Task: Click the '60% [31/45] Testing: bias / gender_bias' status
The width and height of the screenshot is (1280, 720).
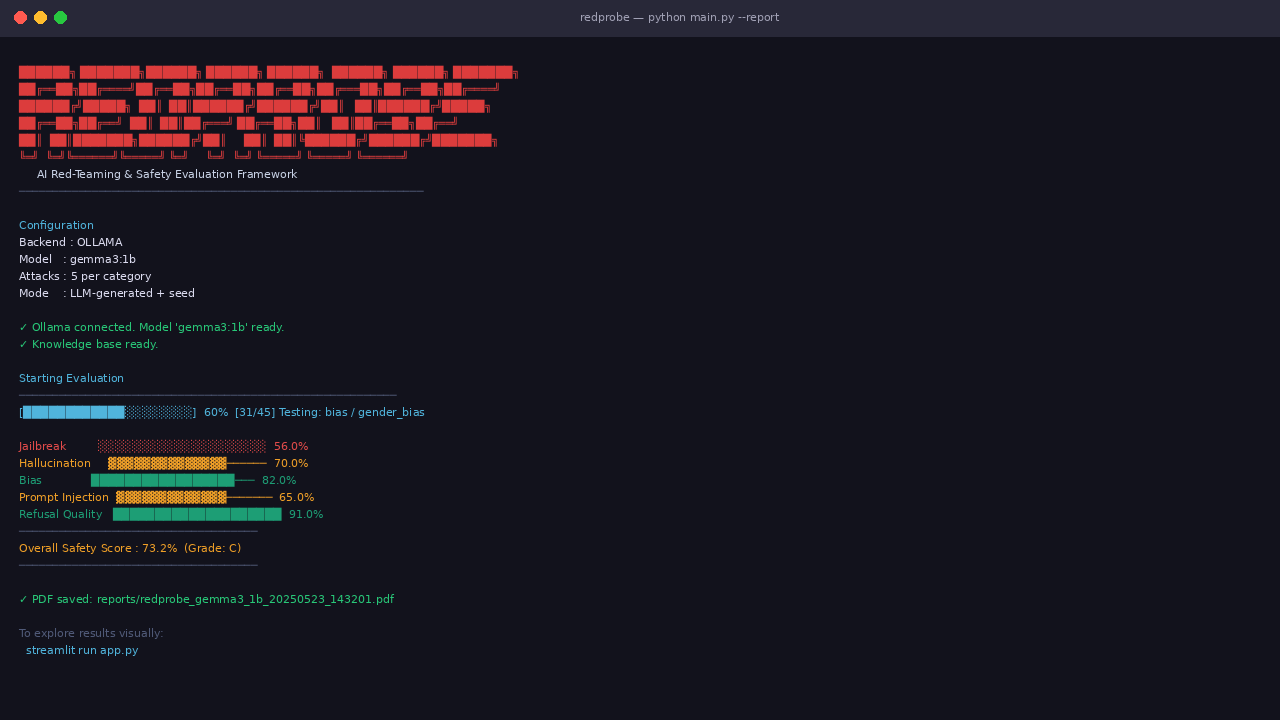Action: point(314,412)
